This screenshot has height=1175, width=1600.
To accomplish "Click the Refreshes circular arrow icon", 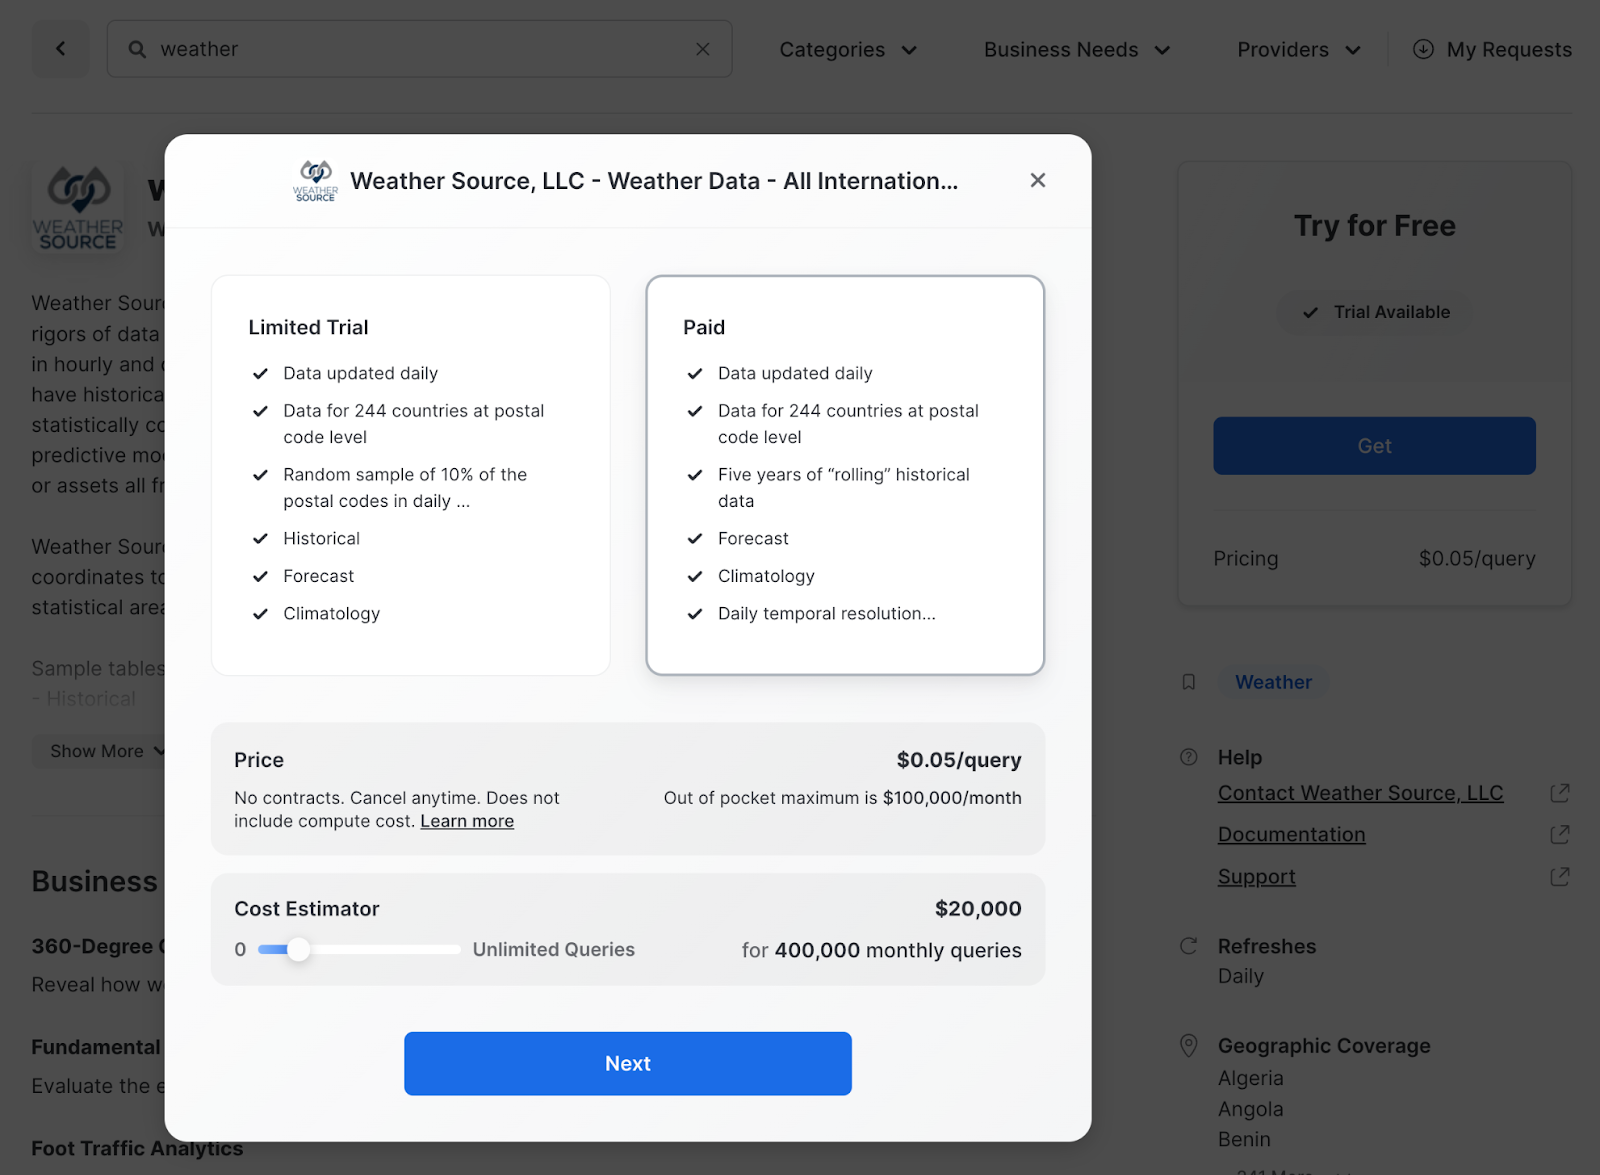I will [1189, 946].
